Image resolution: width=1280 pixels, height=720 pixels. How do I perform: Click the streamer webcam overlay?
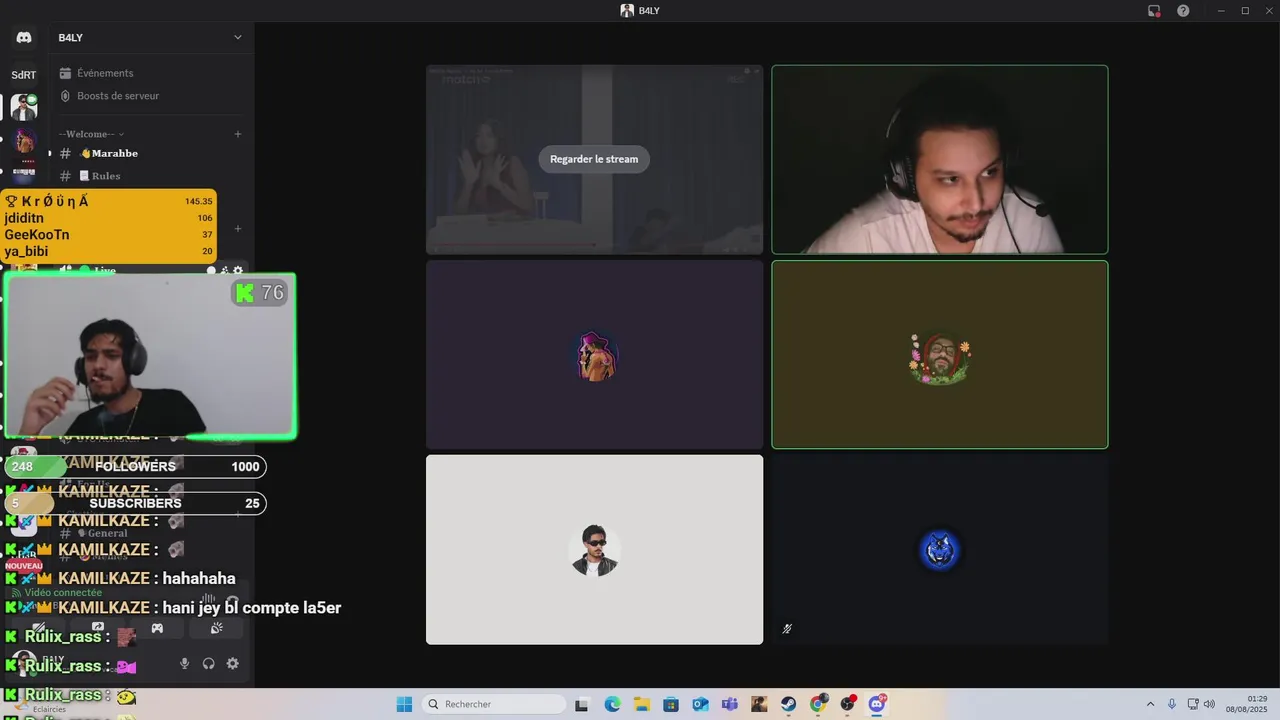[150, 356]
